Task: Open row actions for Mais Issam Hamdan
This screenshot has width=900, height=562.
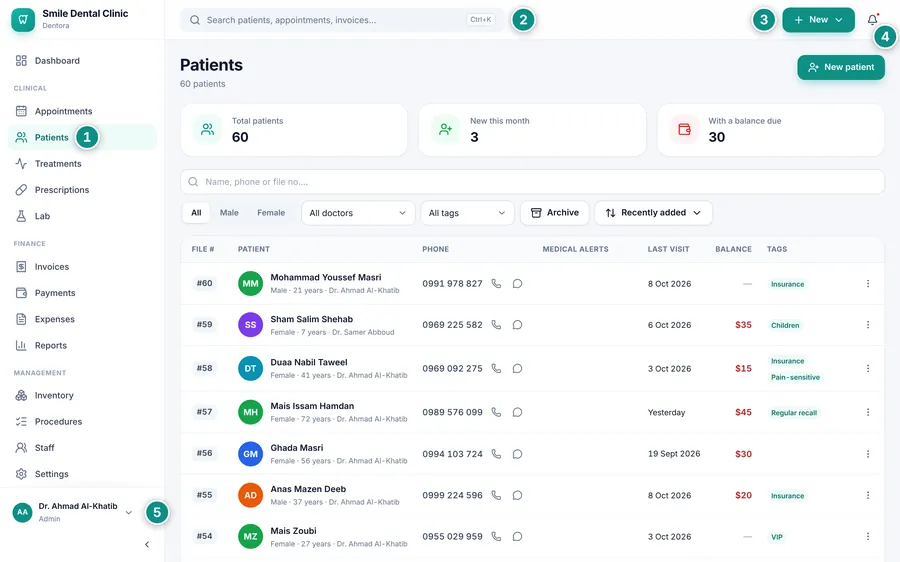Action: tap(868, 412)
